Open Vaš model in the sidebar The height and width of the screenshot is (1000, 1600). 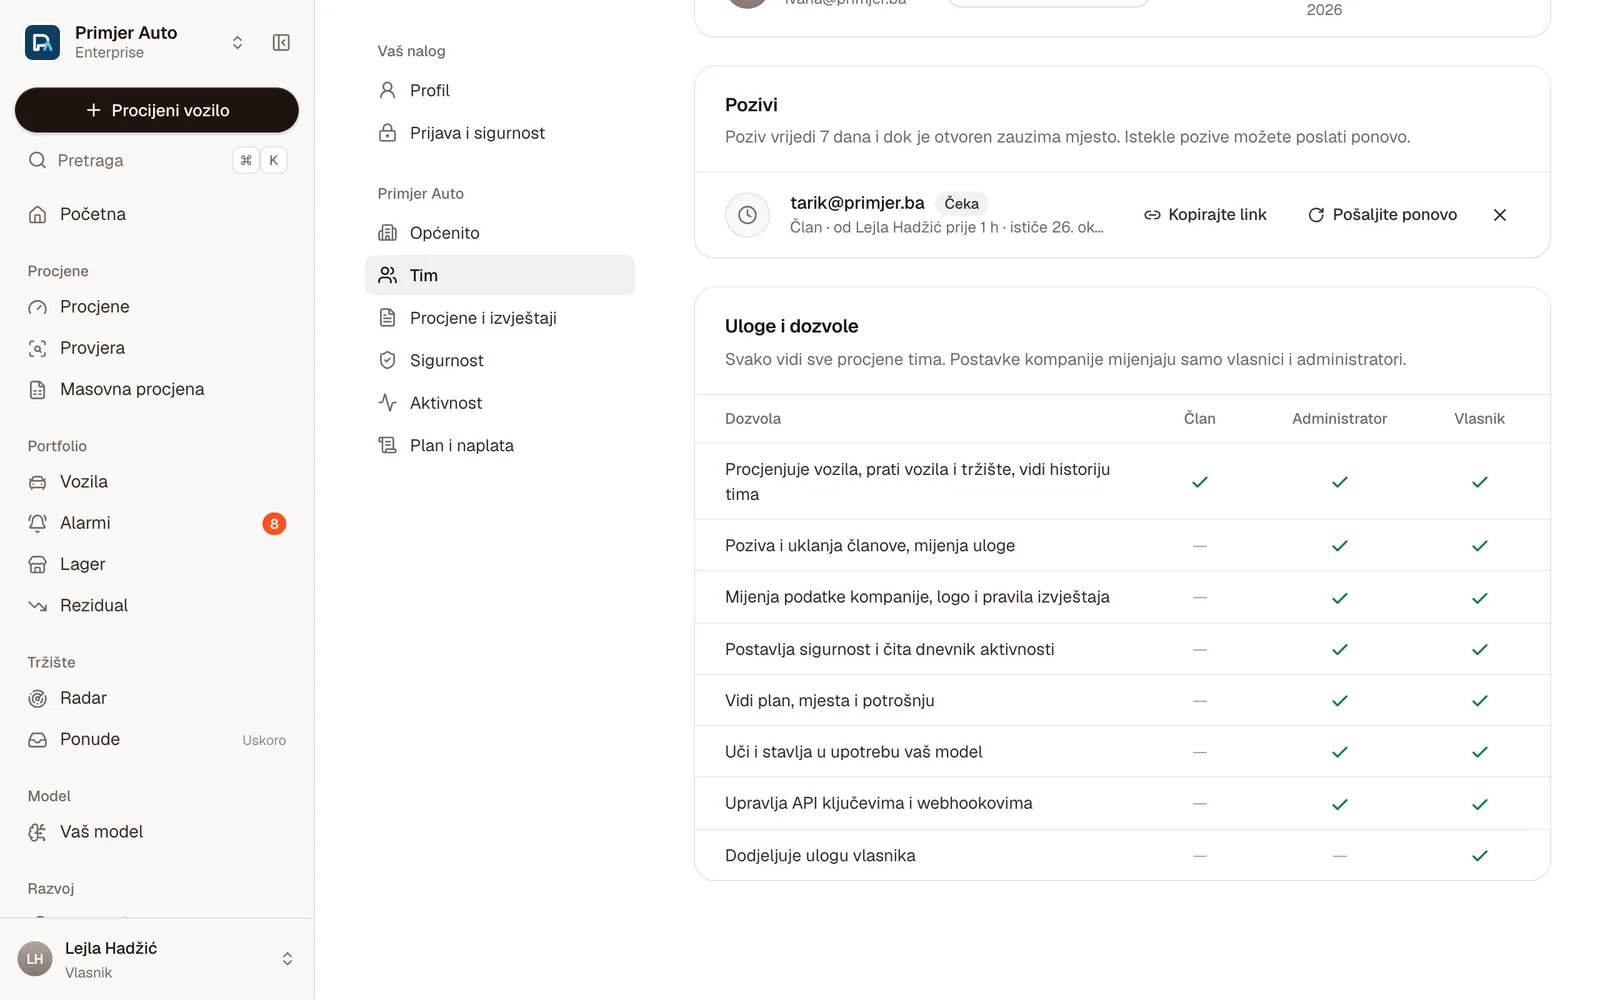pos(157,832)
